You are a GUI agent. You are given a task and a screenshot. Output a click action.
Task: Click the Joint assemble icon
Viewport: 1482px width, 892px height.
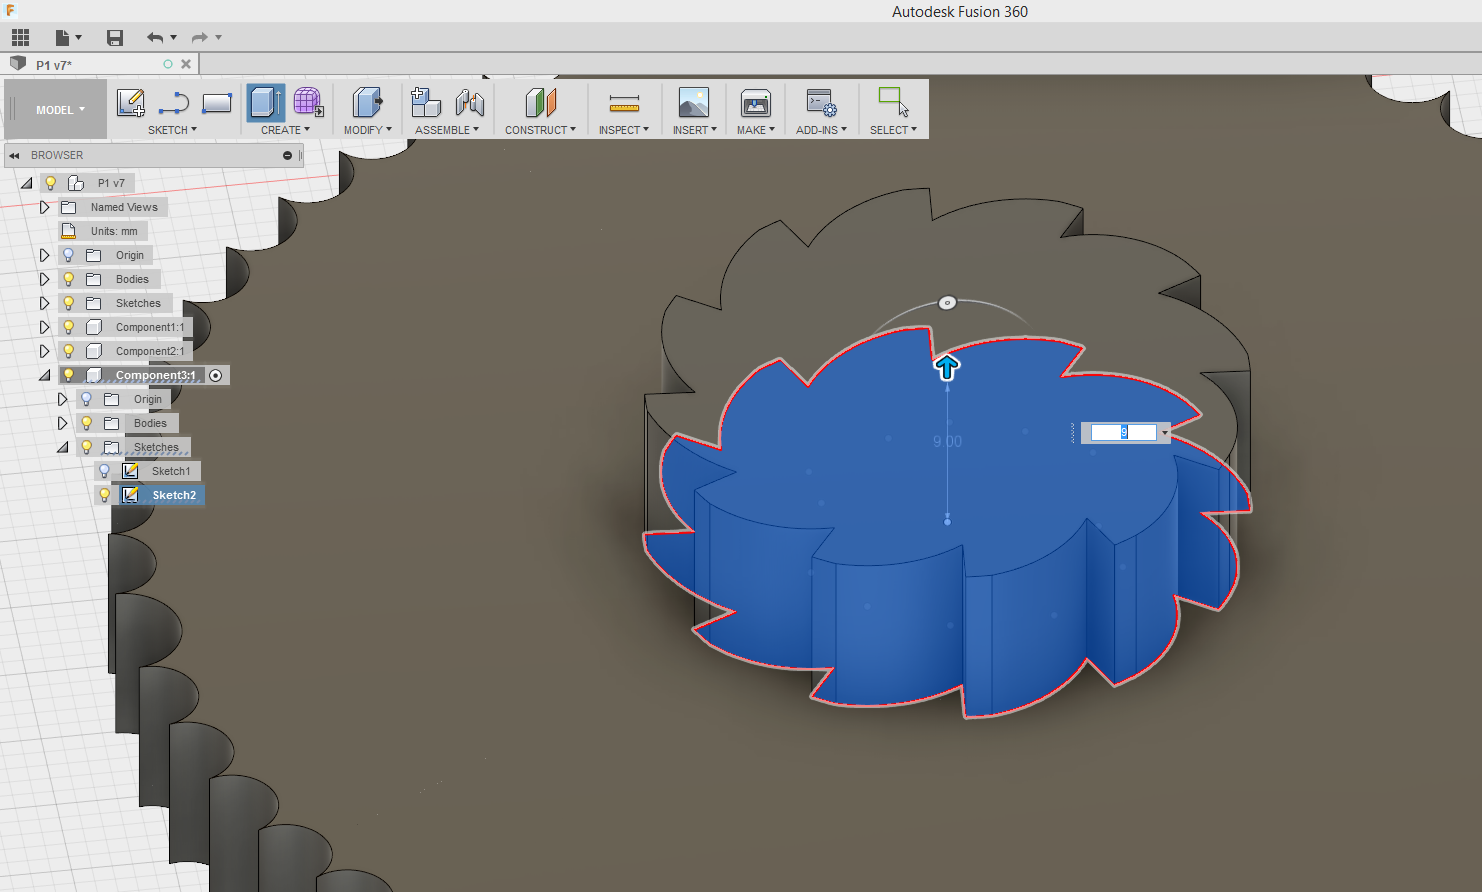point(469,103)
